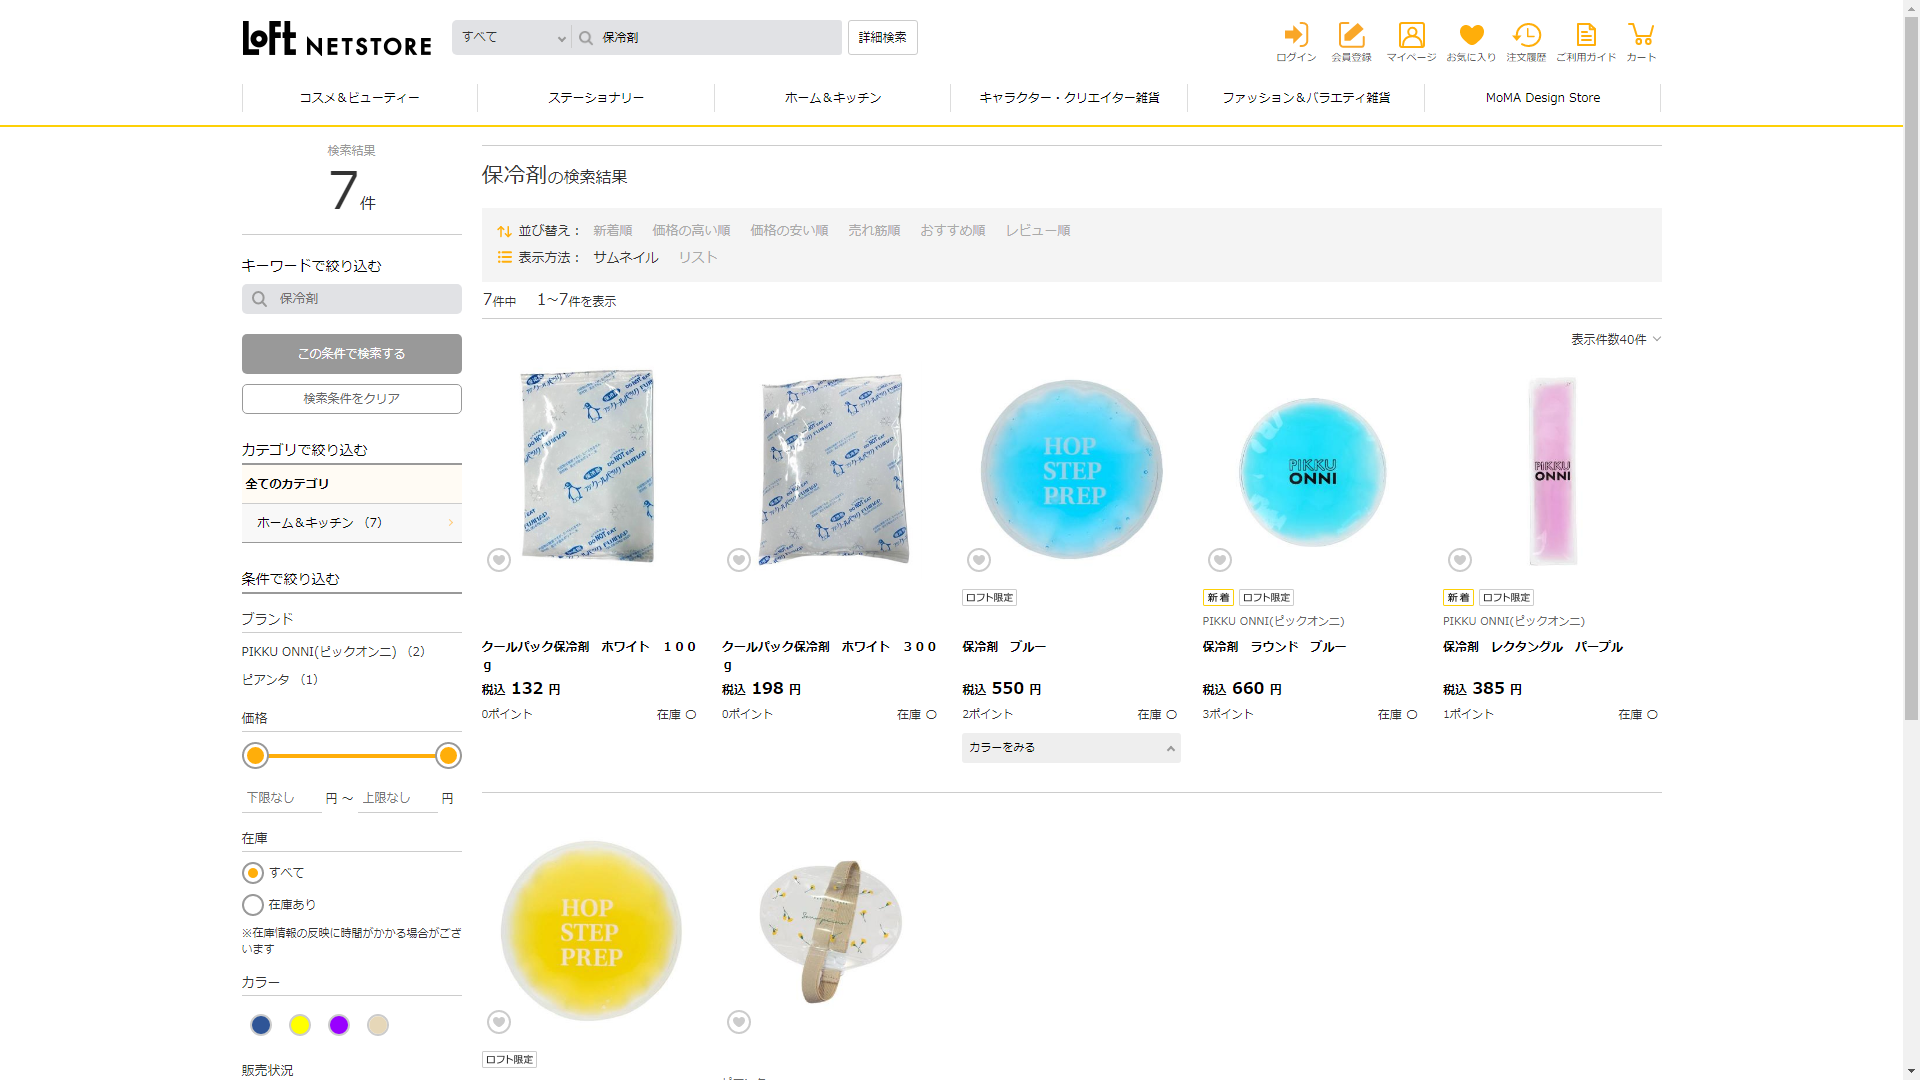Filter by the purple color swatch
The height and width of the screenshot is (1080, 1920).
coord(339,1025)
